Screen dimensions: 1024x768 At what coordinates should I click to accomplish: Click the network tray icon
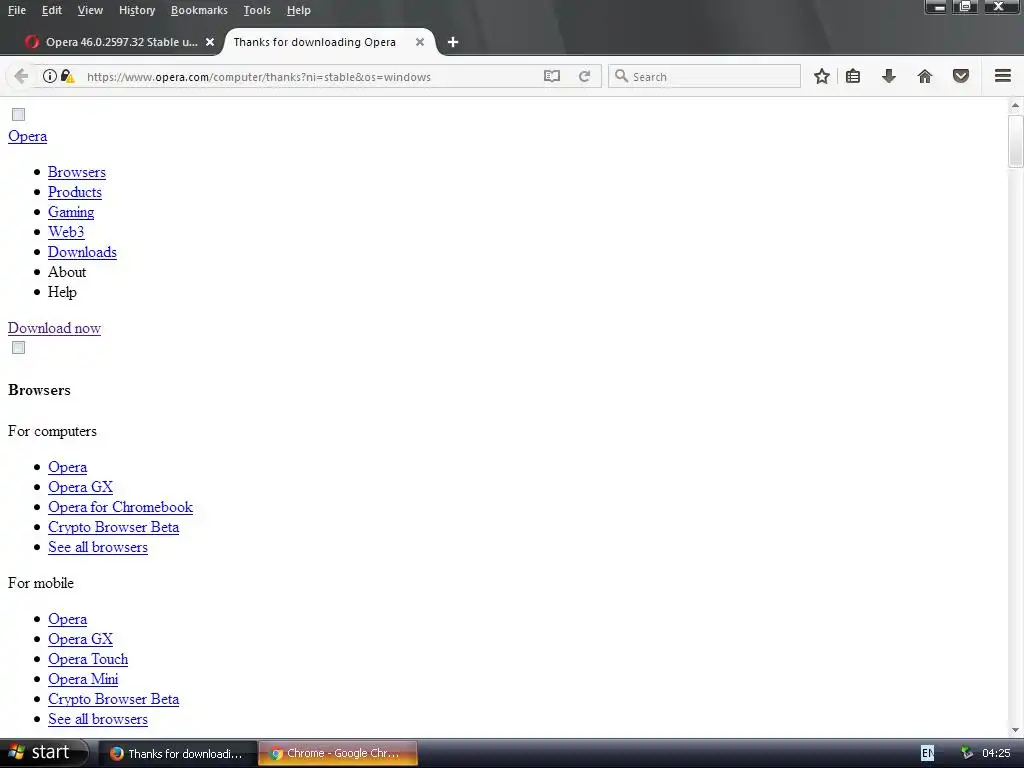tap(967, 753)
